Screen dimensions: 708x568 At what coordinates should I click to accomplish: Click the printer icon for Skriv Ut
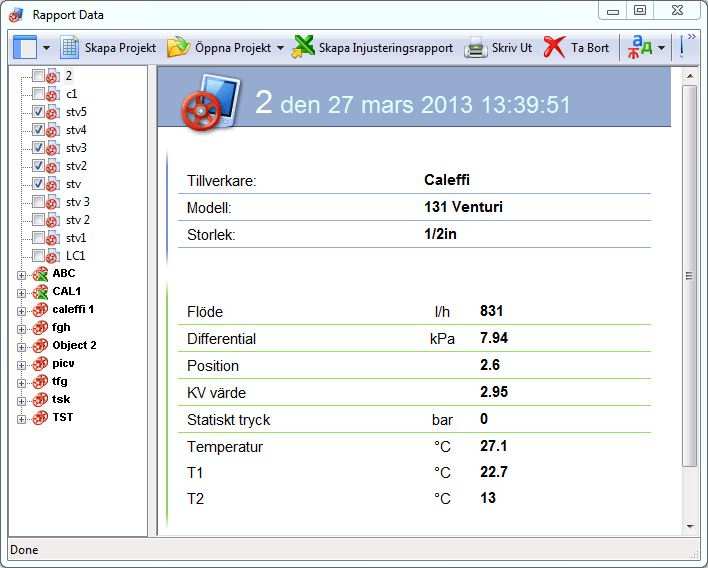click(x=475, y=47)
